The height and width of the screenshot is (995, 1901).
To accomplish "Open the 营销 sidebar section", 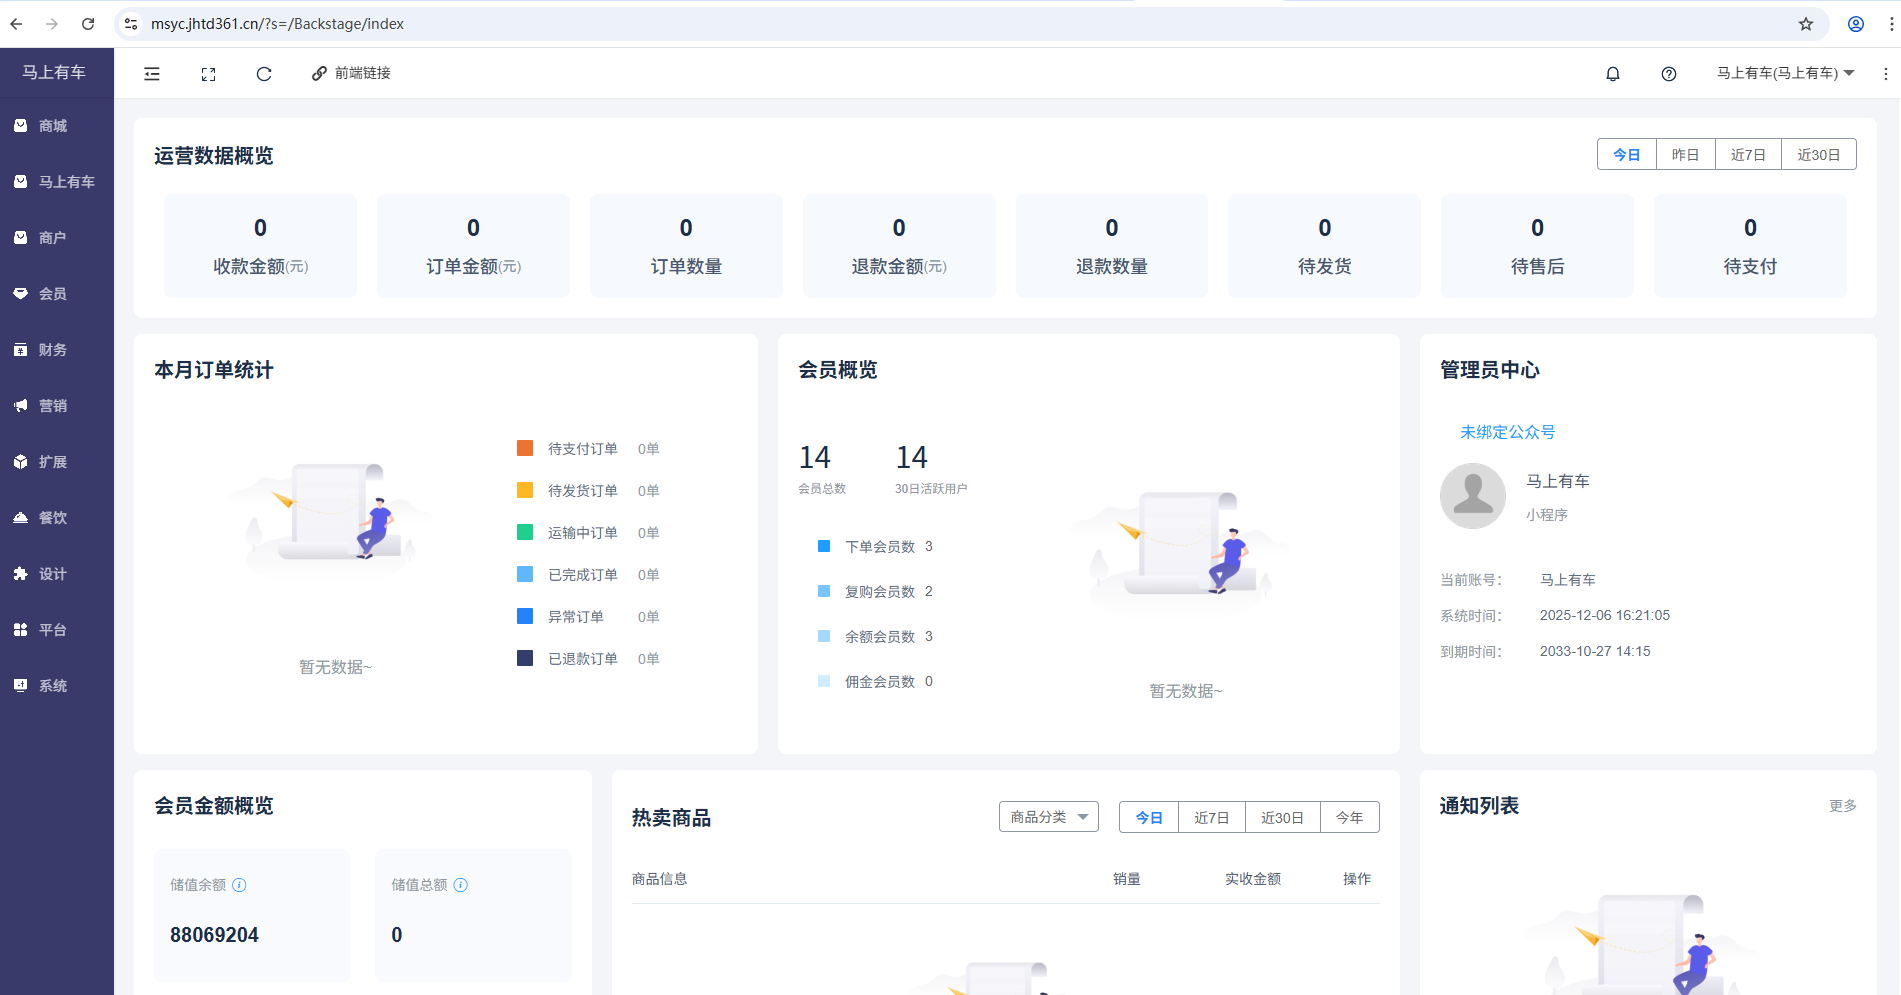I will pyautogui.click(x=53, y=405).
